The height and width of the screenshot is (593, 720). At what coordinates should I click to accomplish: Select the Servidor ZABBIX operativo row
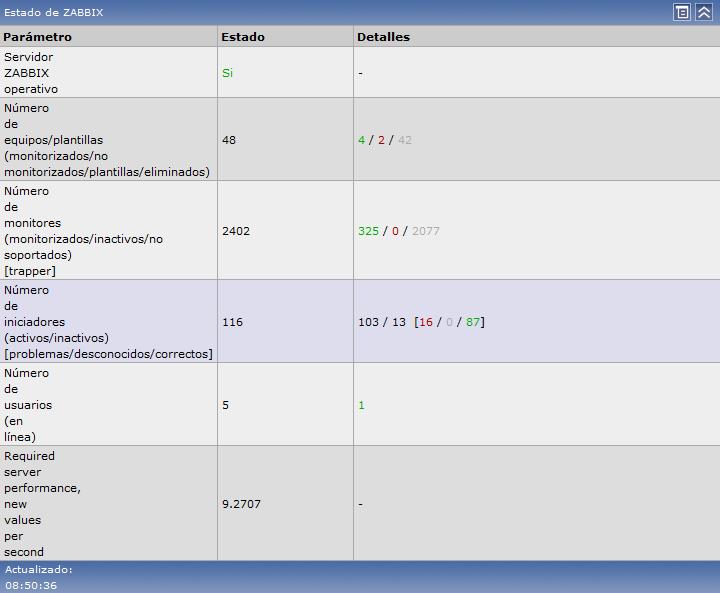30,73
